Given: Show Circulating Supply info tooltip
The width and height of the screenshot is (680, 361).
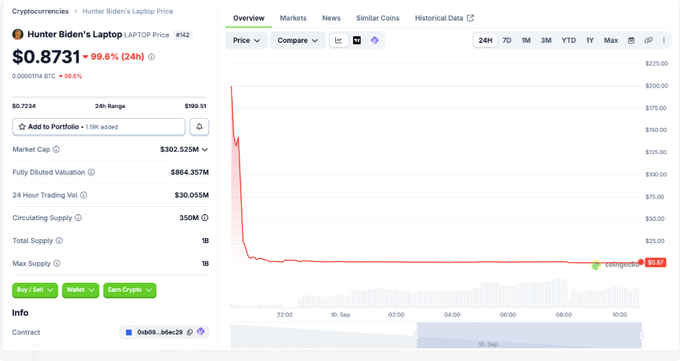Looking at the screenshot, I should pos(78,218).
